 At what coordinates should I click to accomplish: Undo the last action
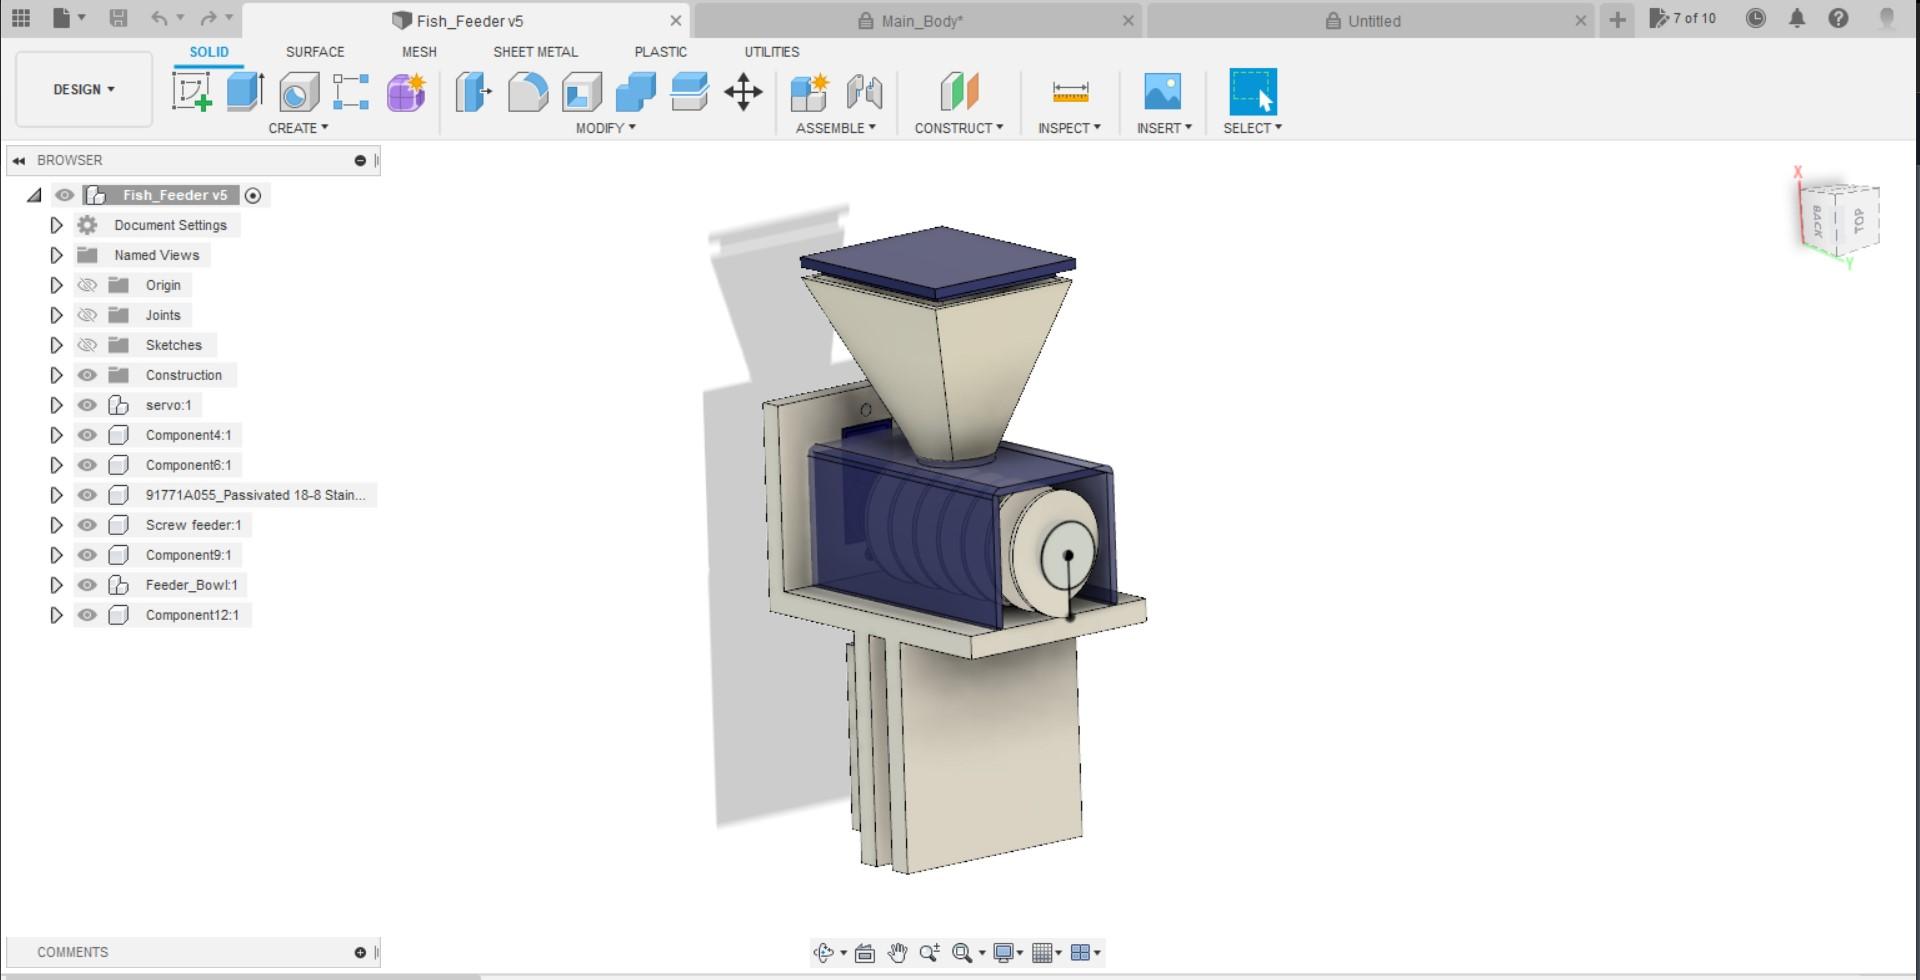click(x=160, y=18)
